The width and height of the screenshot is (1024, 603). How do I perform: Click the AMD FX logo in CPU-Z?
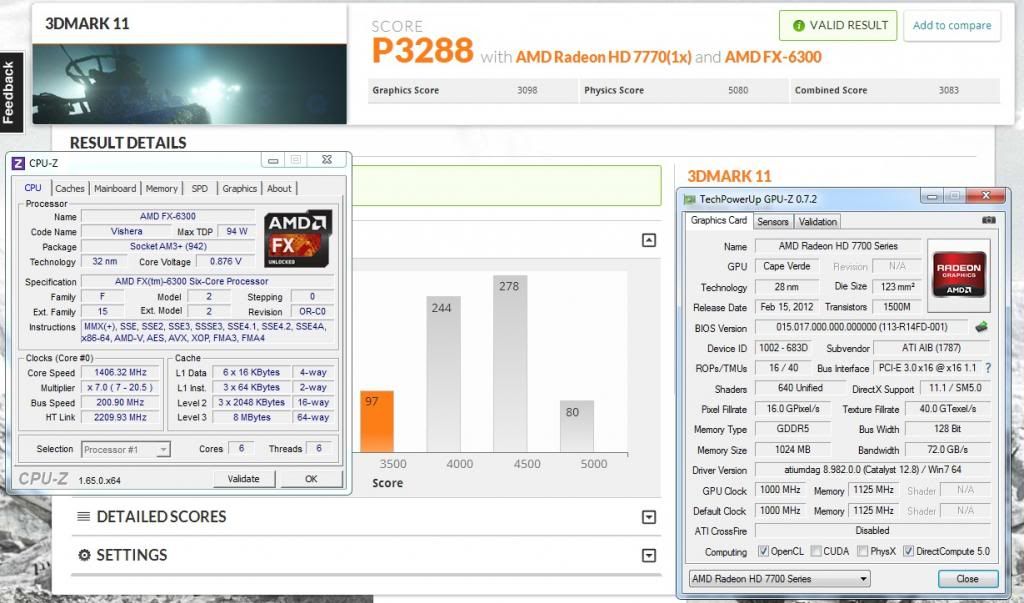(x=298, y=239)
